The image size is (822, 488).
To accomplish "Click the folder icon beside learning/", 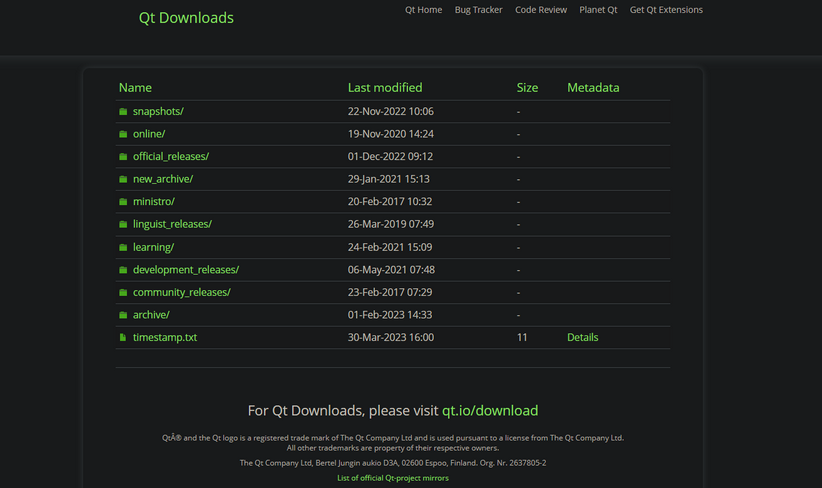I will tap(123, 247).
